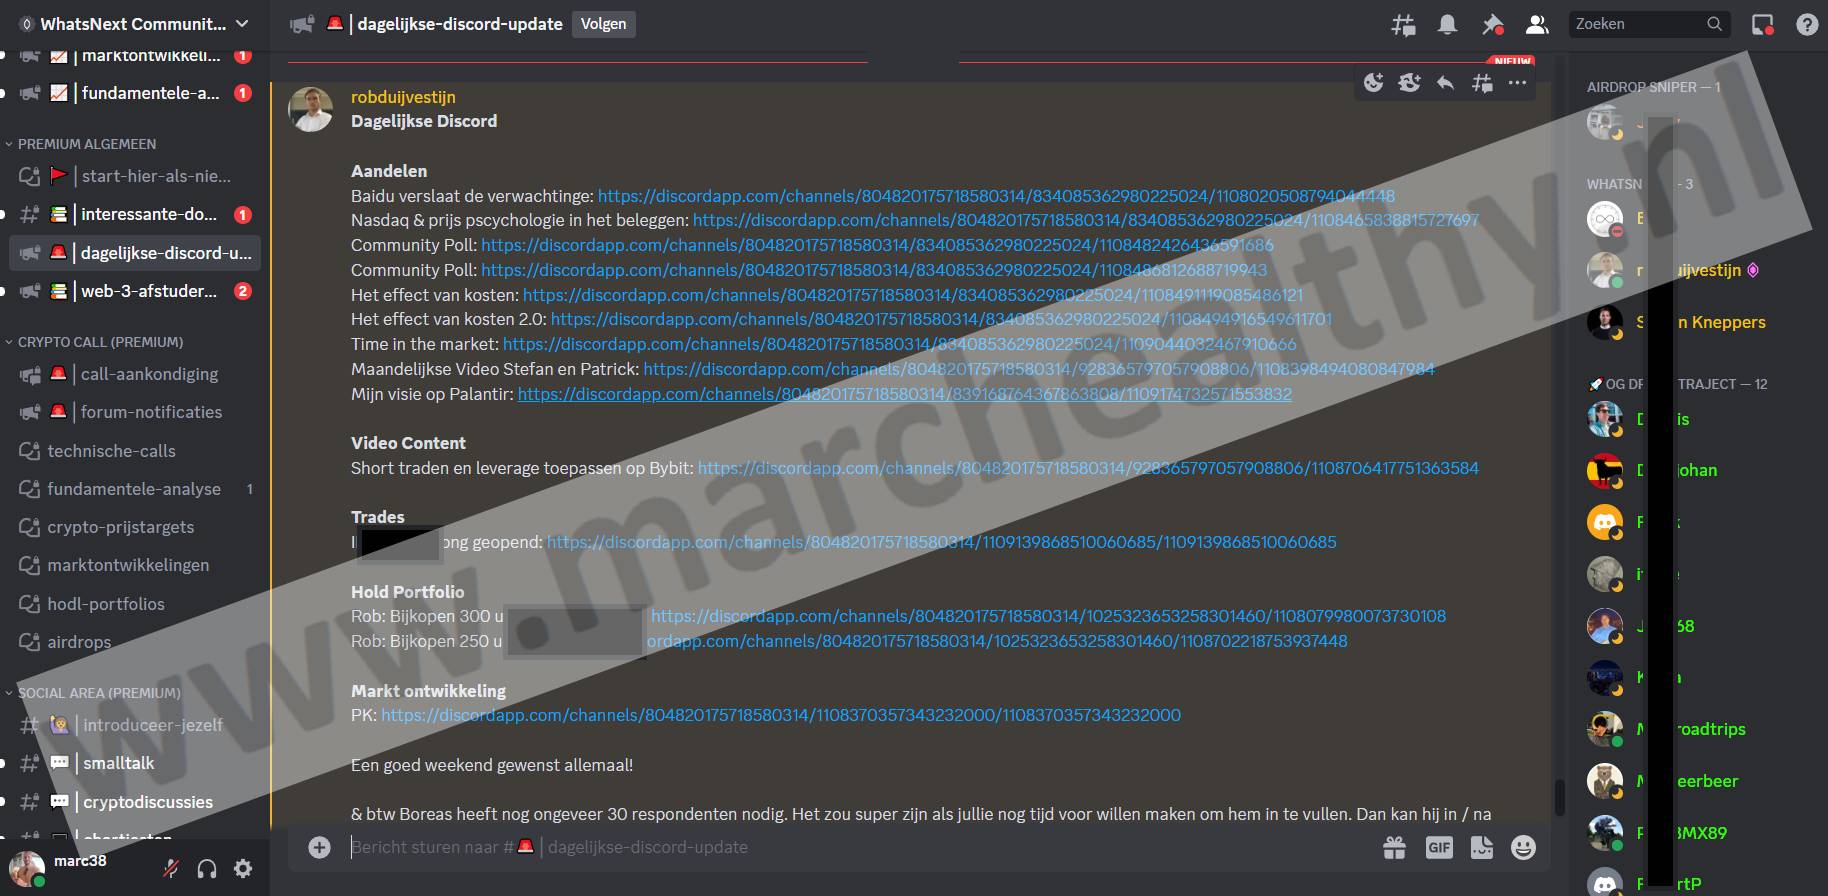Toggle the member list
The image size is (1828, 896).
pos(1537,25)
